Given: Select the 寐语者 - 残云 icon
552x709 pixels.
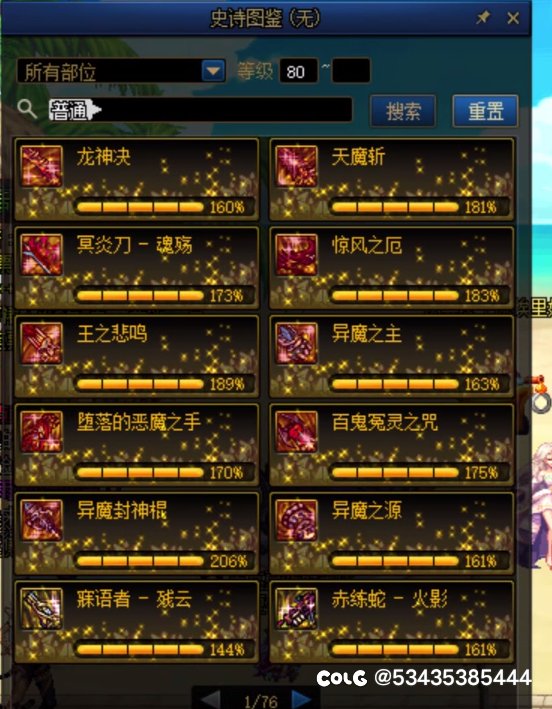Looking at the screenshot, I should tap(41, 609).
